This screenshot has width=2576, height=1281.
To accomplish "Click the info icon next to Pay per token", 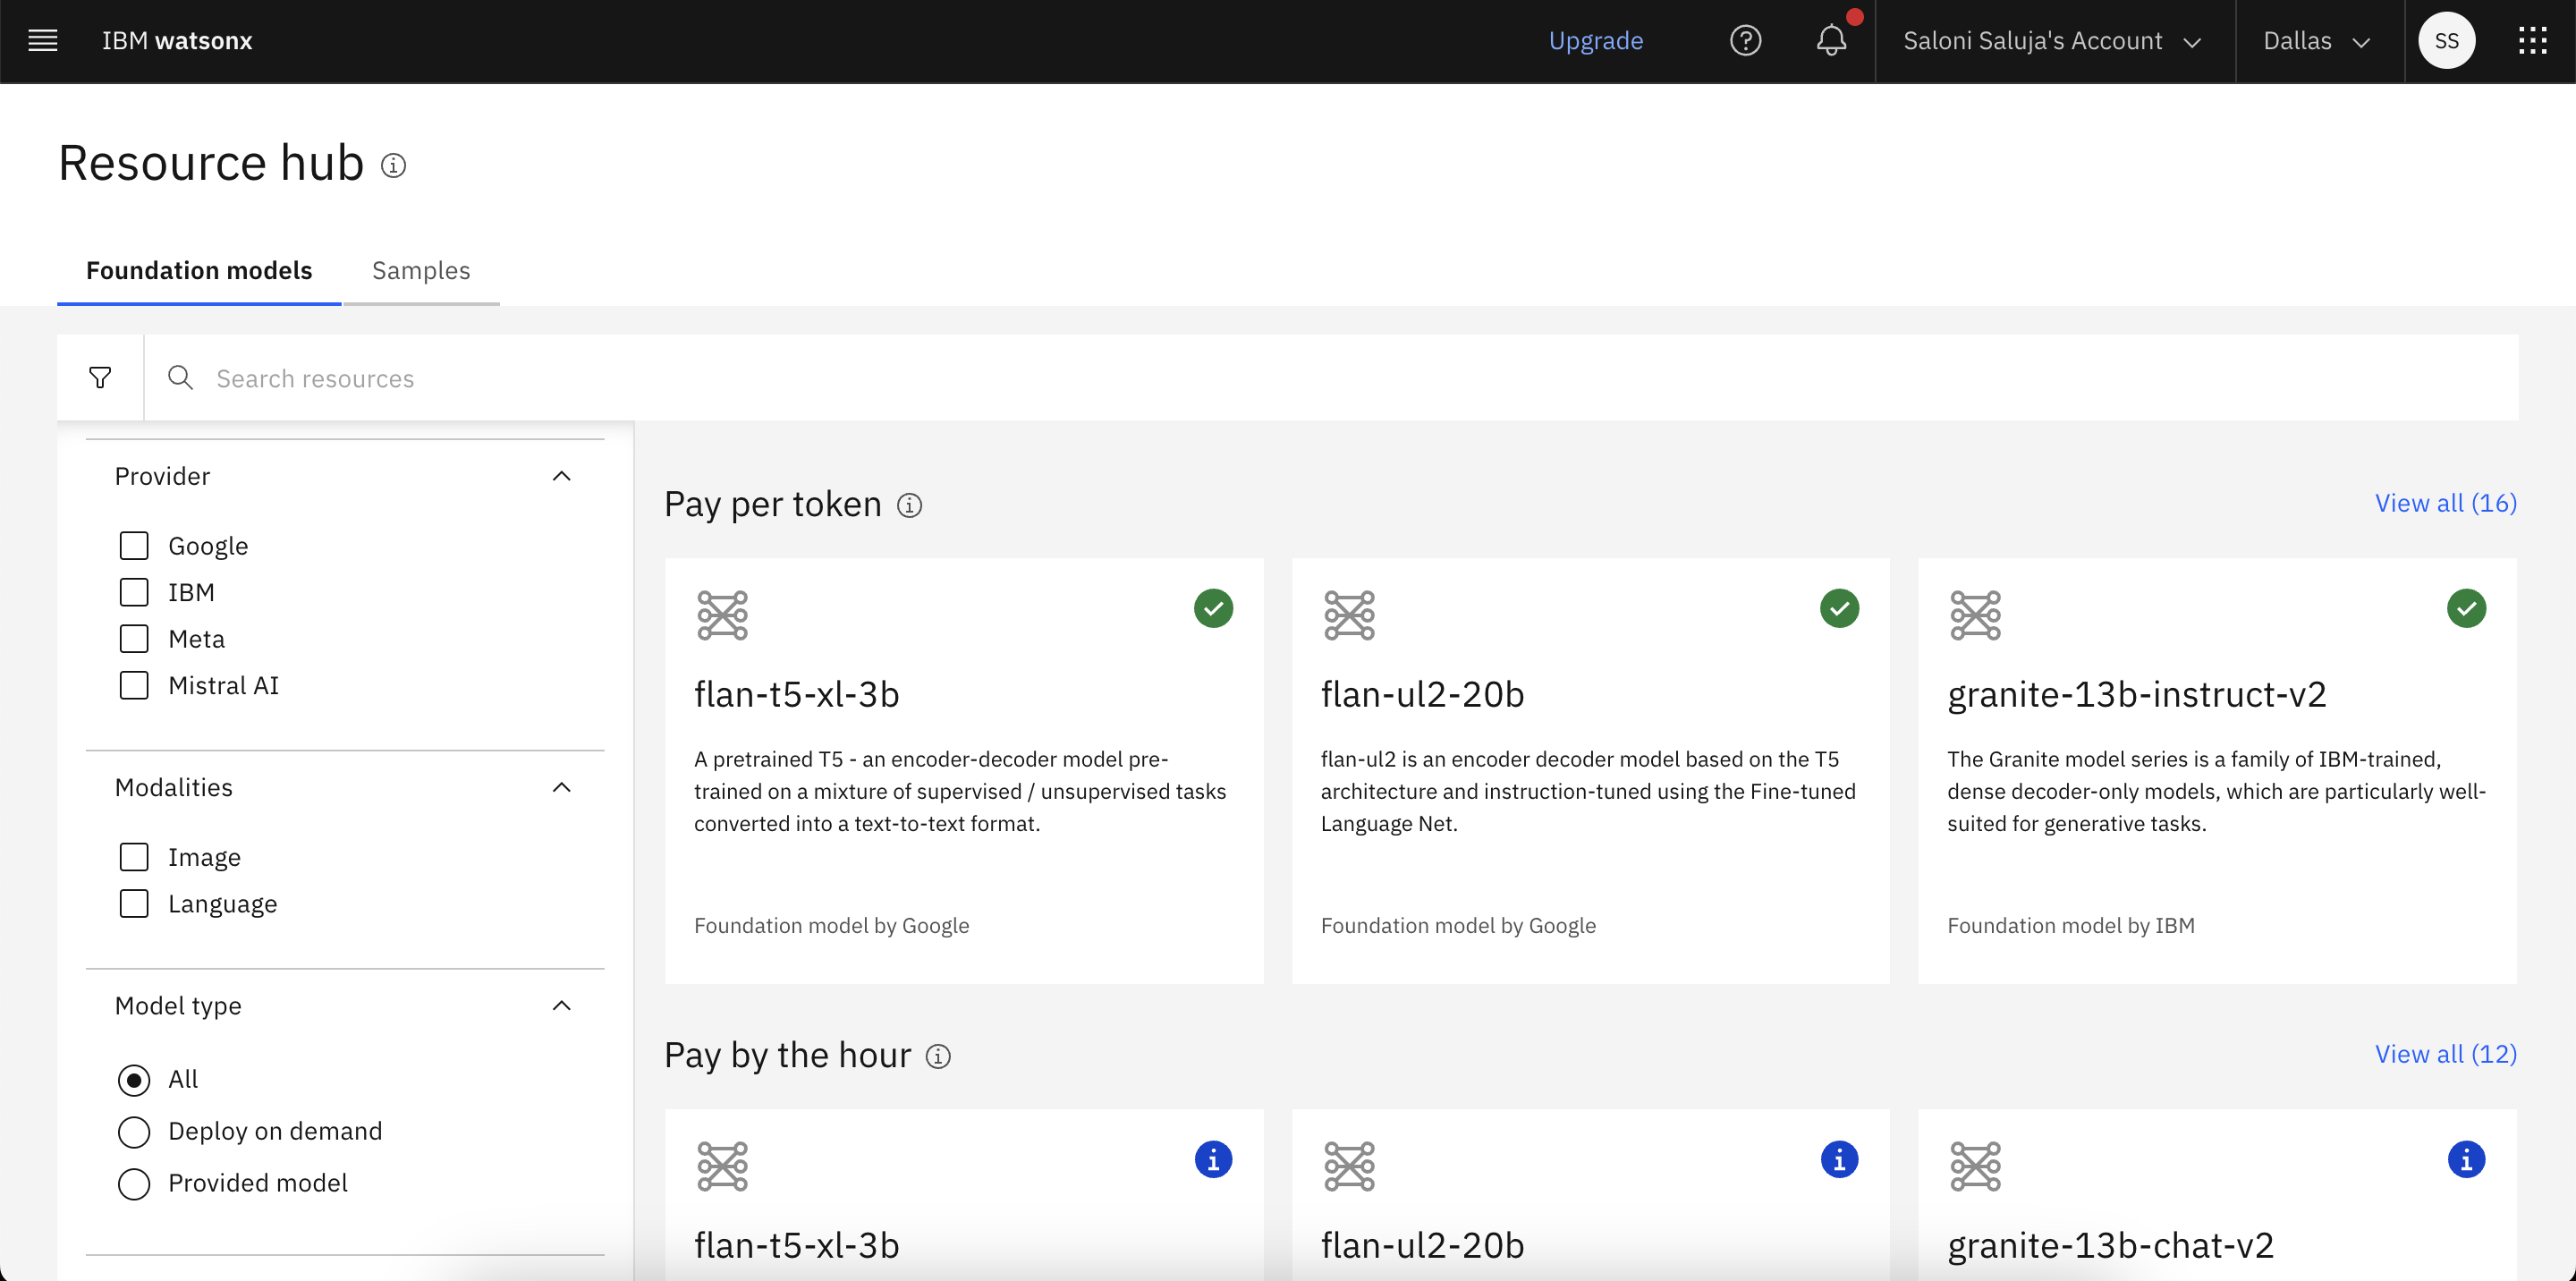I will [909, 506].
